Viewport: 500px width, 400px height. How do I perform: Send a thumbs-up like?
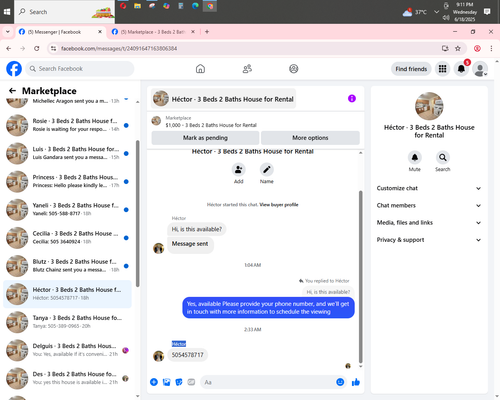pyautogui.click(x=356, y=382)
